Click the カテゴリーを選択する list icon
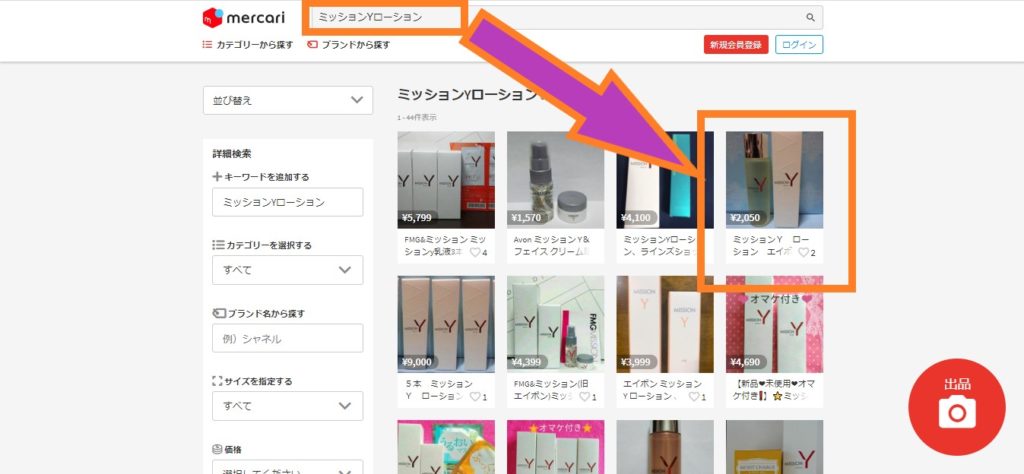The width and height of the screenshot is (1024, 474). click(218, 245)
